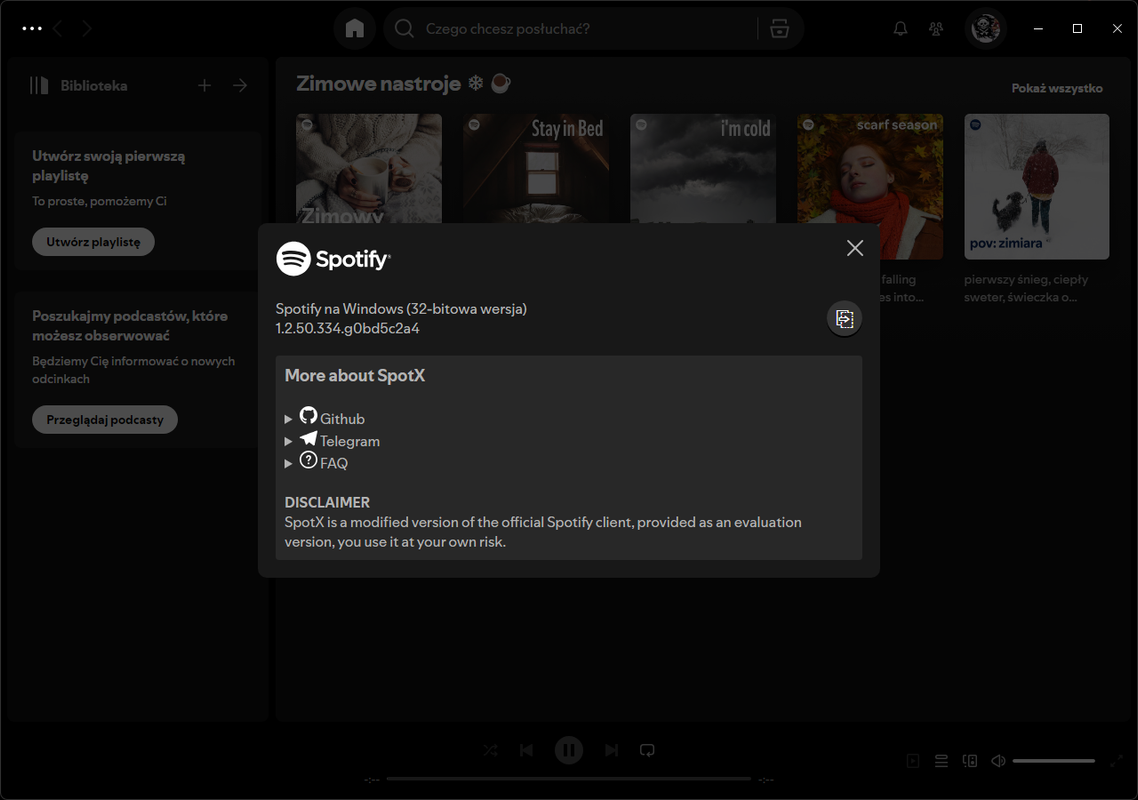Expand library with the arrow icon

[240, 86]
